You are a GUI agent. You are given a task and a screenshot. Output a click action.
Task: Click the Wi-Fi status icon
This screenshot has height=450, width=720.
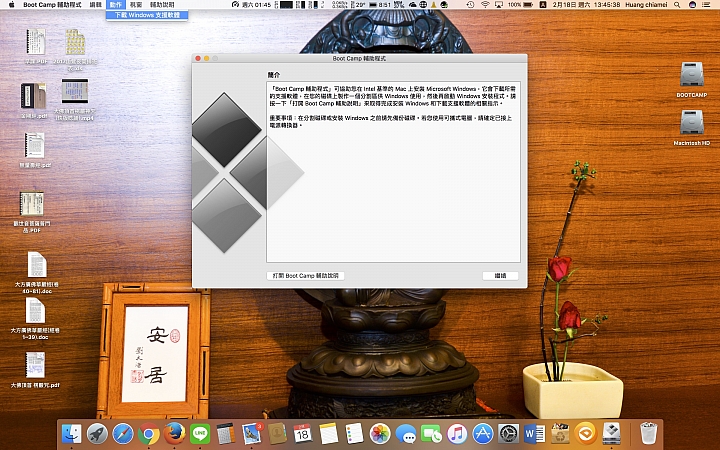[x=485, y=5]
